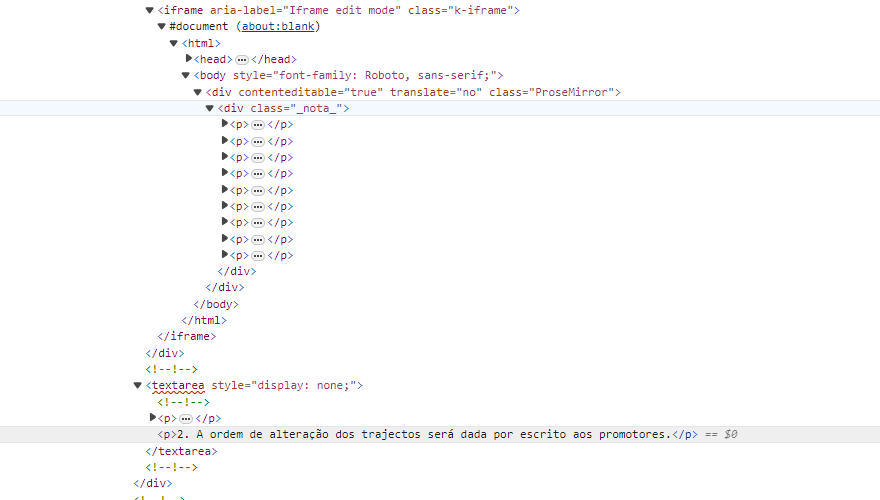Screen dimensions: 880x500
Task: Click the "k-iframe" class attribute value
Action: (484, 10)
